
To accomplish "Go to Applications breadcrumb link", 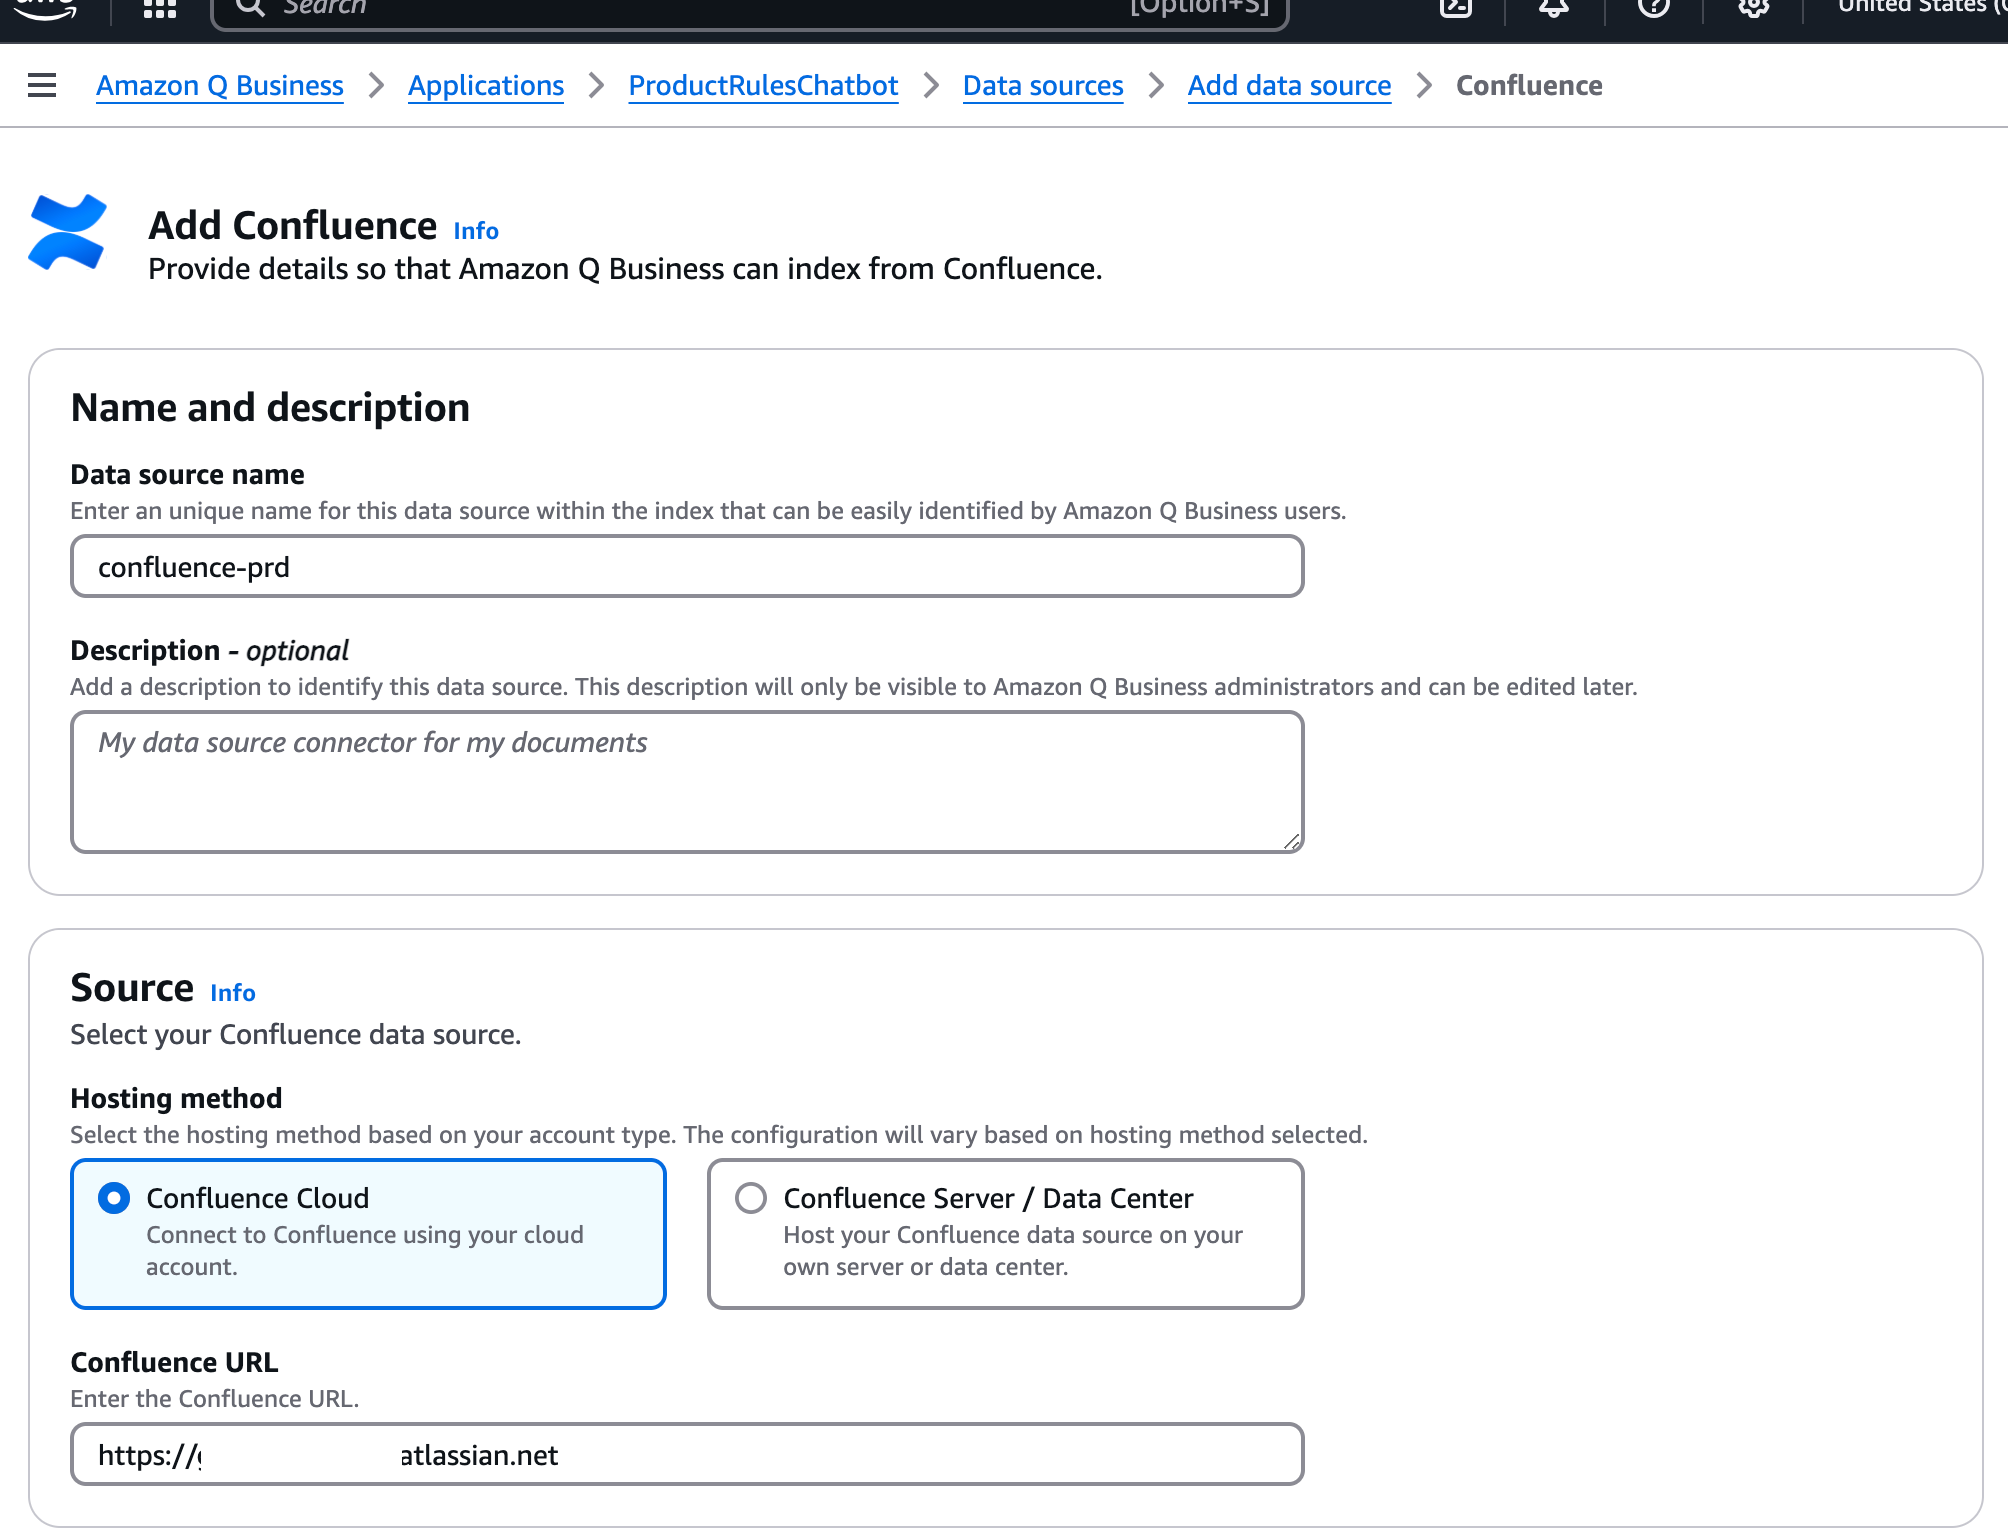I will click(486, 86).
